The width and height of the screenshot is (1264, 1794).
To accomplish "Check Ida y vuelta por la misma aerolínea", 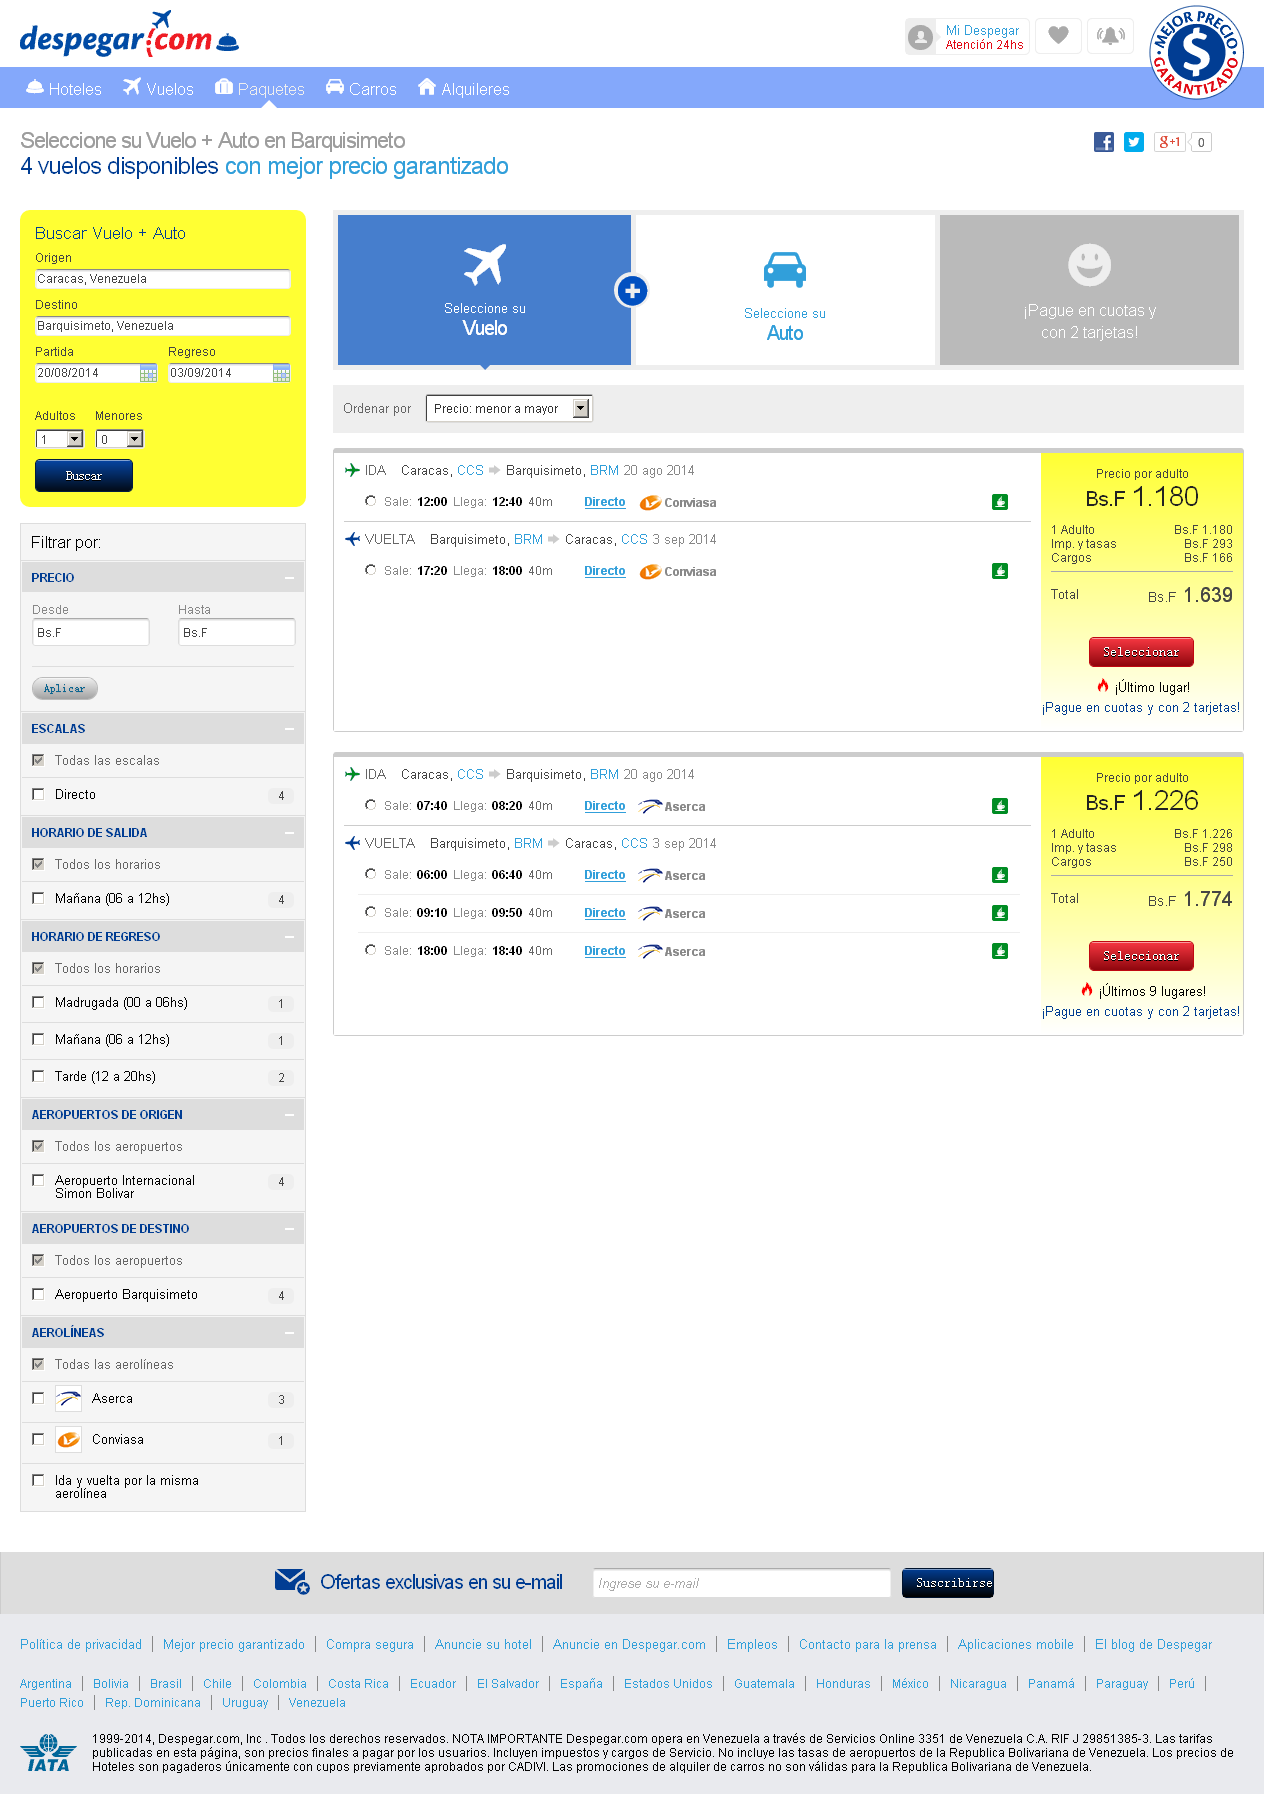I will coord(38,1480).
